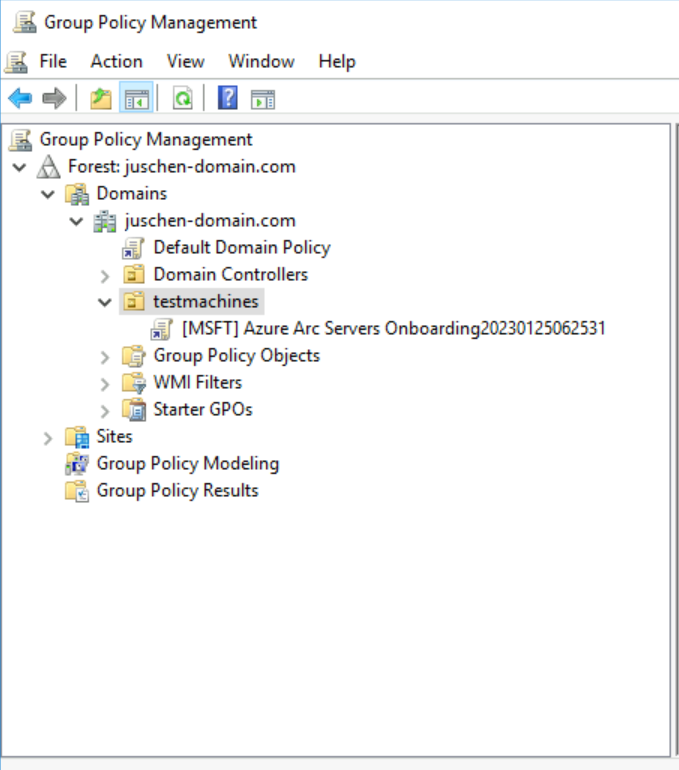
Task: Open Help via the question mark icon
Action: pyautogui.click(x=227, y=98)
